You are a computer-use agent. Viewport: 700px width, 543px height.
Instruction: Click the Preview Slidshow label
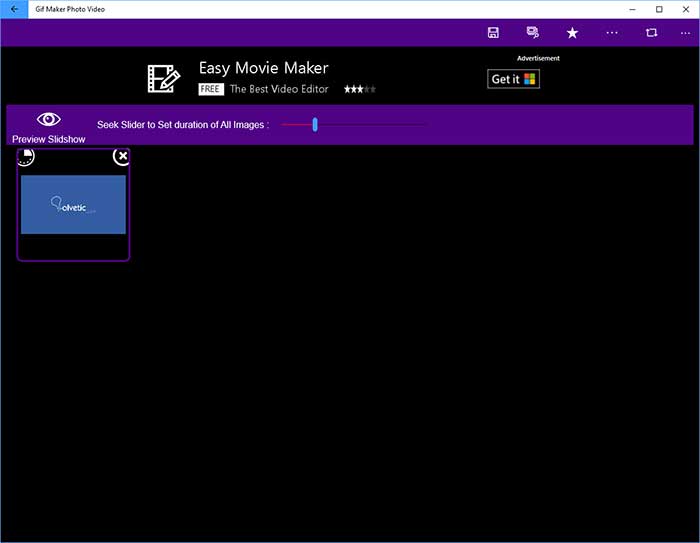pyautogui.click(x=49, y=139)
